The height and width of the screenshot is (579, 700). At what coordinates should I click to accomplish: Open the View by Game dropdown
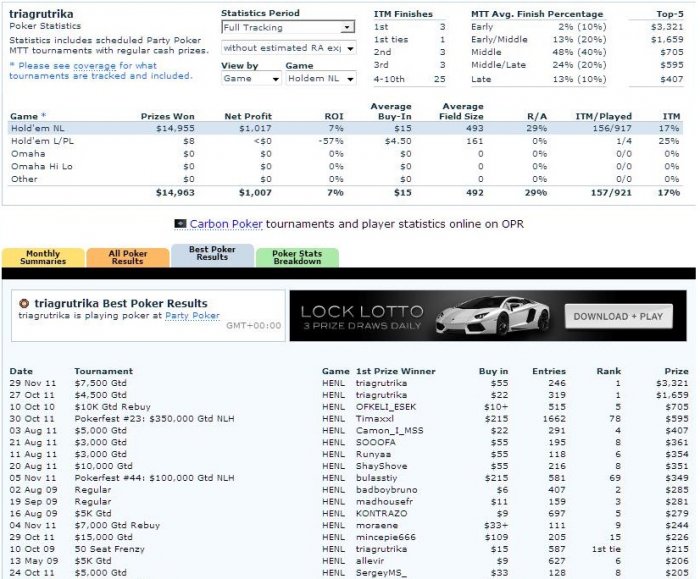(x=251, y=79)
